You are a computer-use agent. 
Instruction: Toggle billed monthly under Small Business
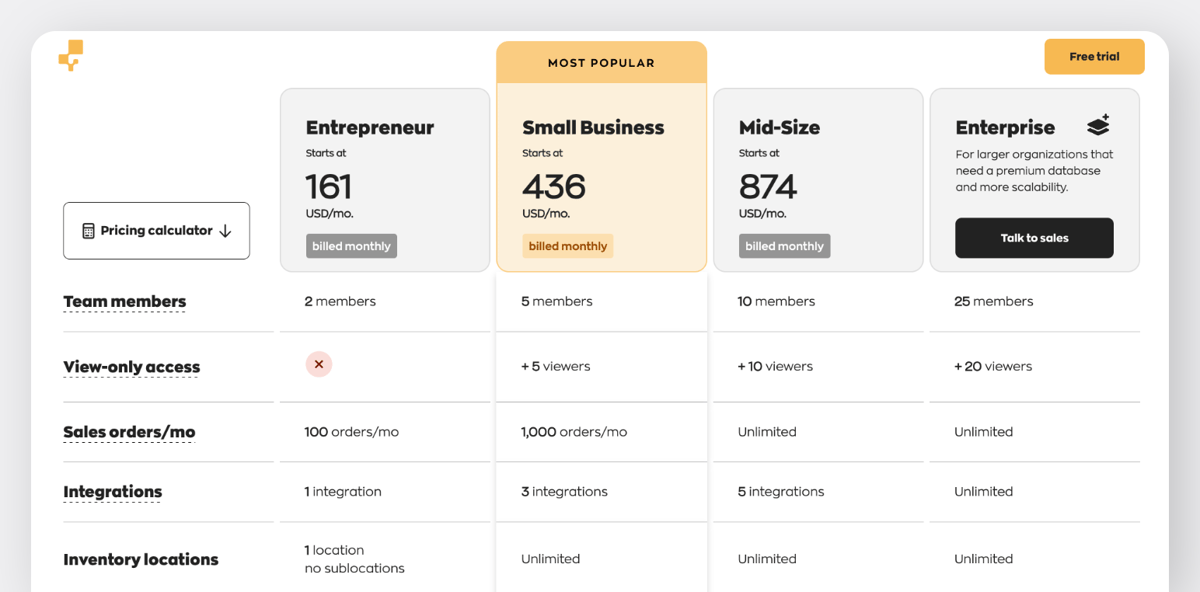tap(567, 245)
